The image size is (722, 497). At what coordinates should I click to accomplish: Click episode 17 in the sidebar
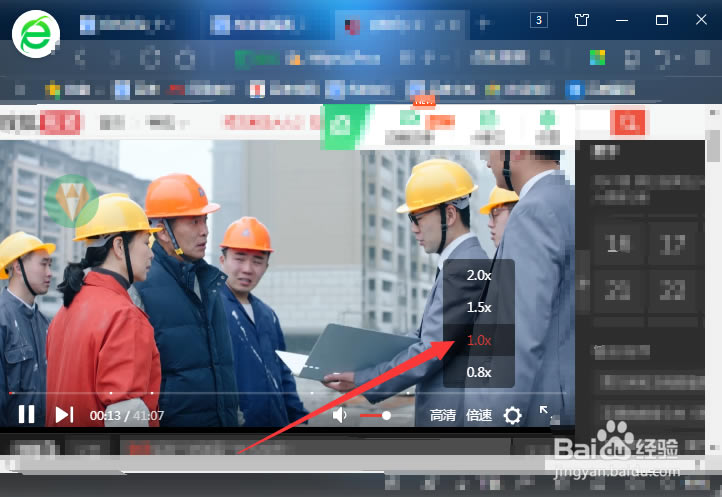coord(672,243)
